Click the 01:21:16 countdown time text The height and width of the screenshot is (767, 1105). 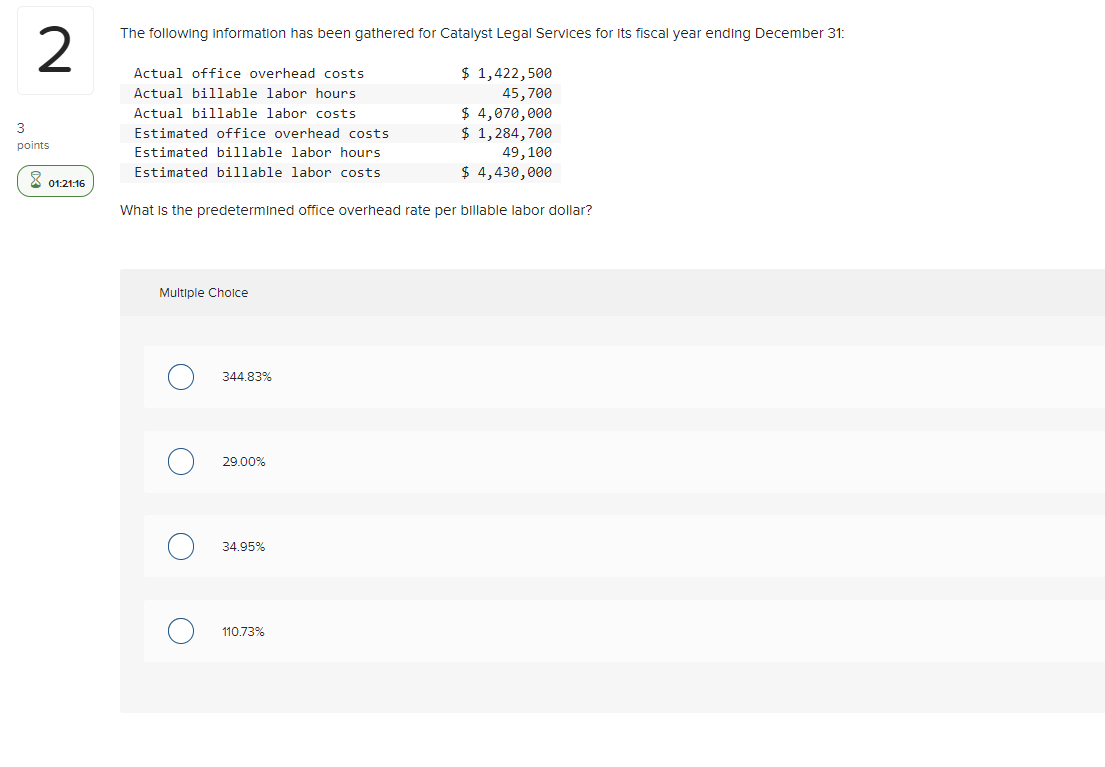66,183
